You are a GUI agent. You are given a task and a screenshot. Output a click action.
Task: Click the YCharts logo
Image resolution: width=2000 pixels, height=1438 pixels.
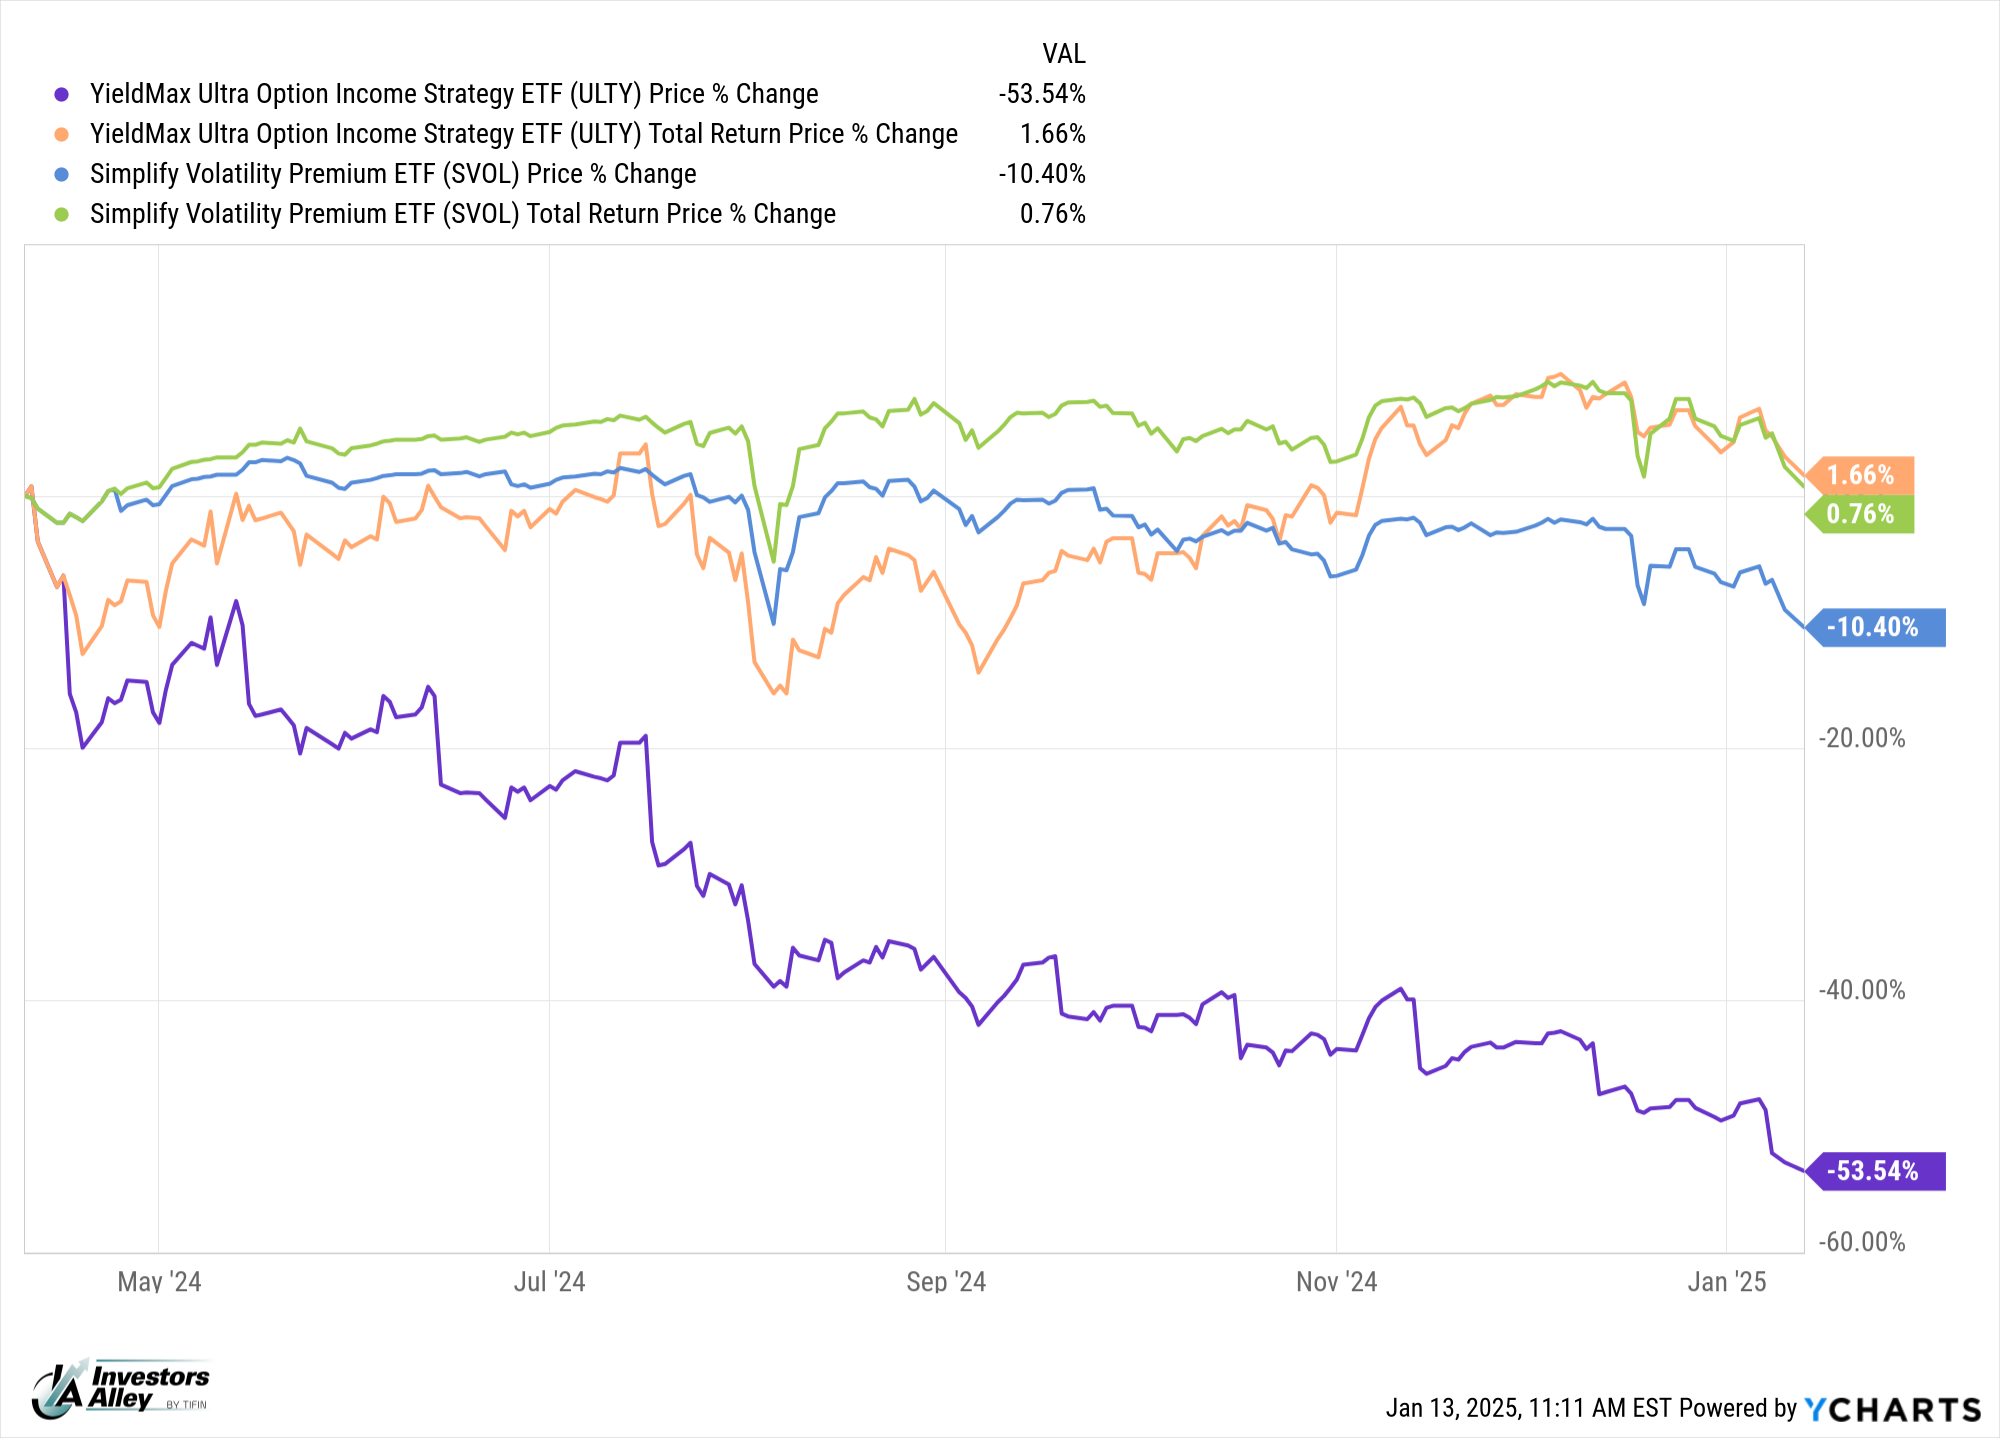pyautogui.click(x=1892, y=1409)
